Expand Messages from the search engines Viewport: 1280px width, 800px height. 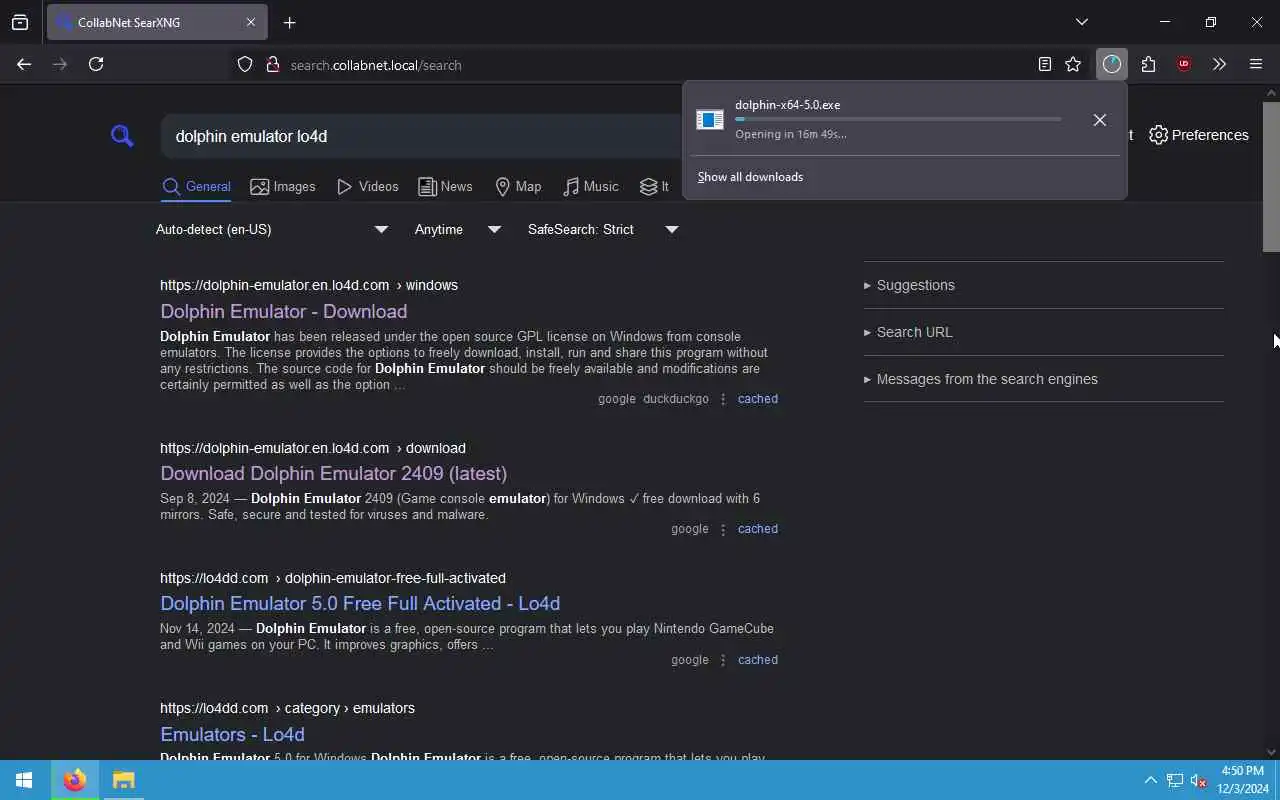pyautogui.click(x=980, y=379)
